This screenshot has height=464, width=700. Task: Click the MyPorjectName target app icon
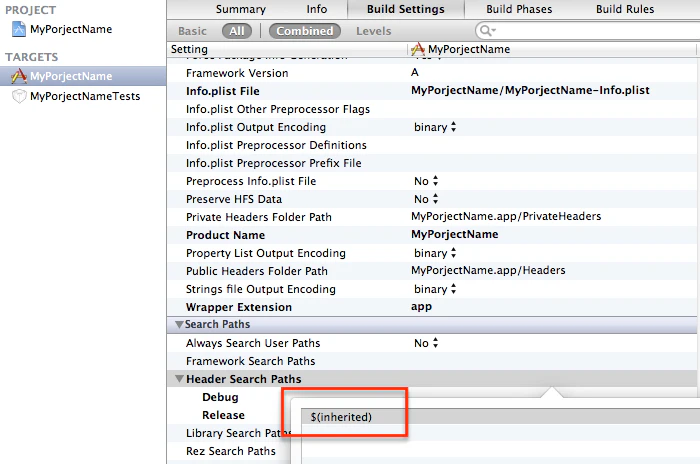click(x=19, y=76)
